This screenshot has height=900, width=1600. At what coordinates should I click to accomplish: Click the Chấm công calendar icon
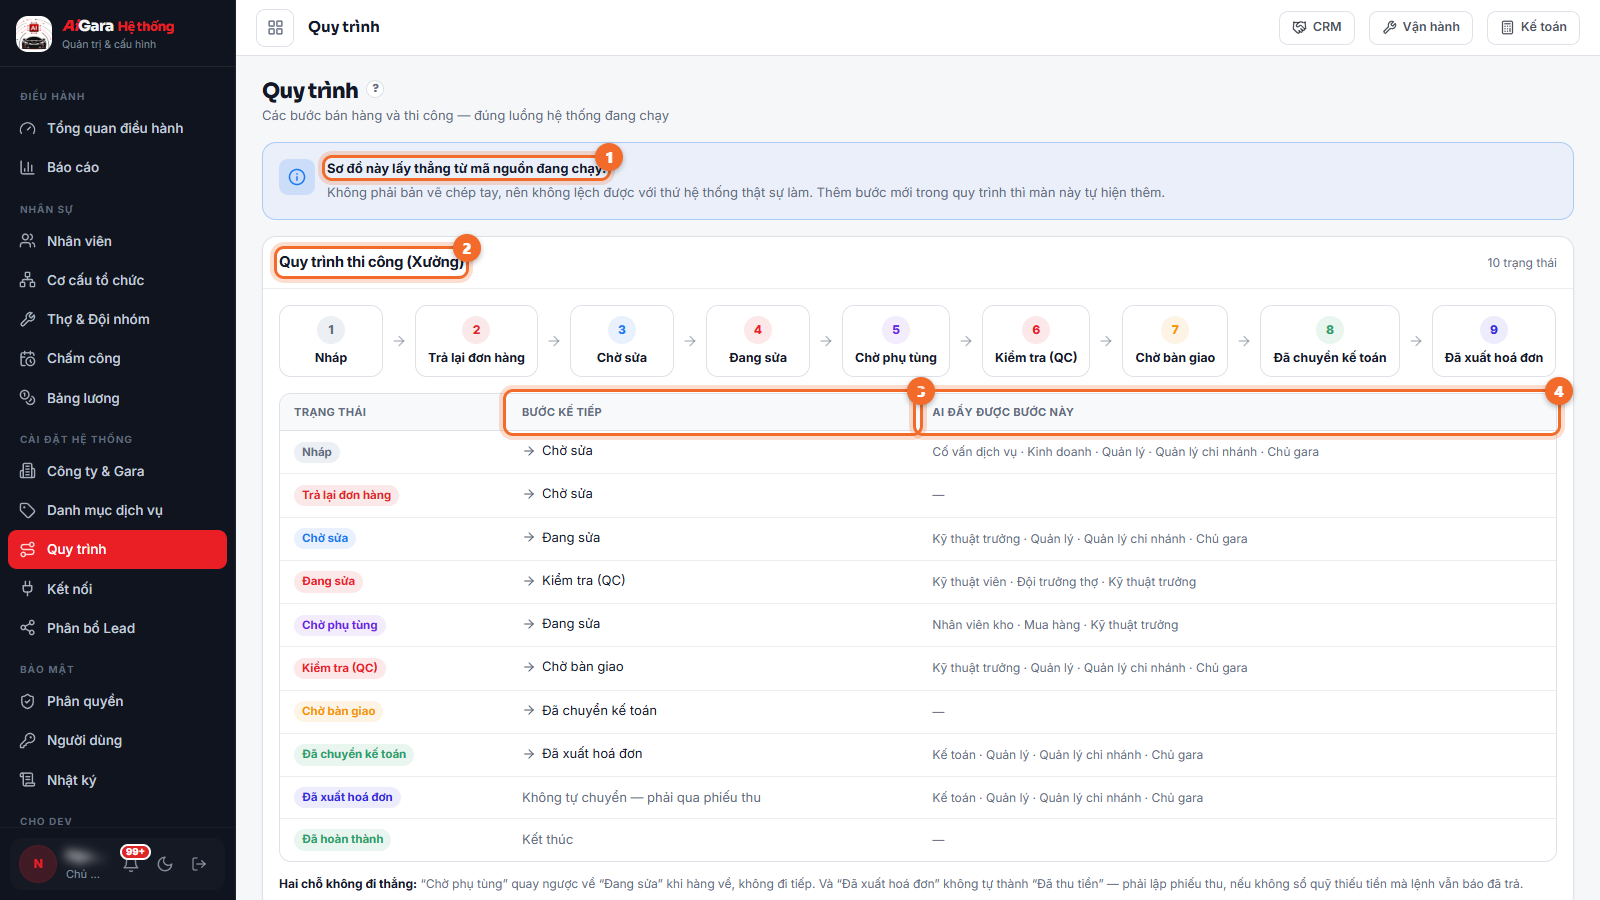point(28,358)
